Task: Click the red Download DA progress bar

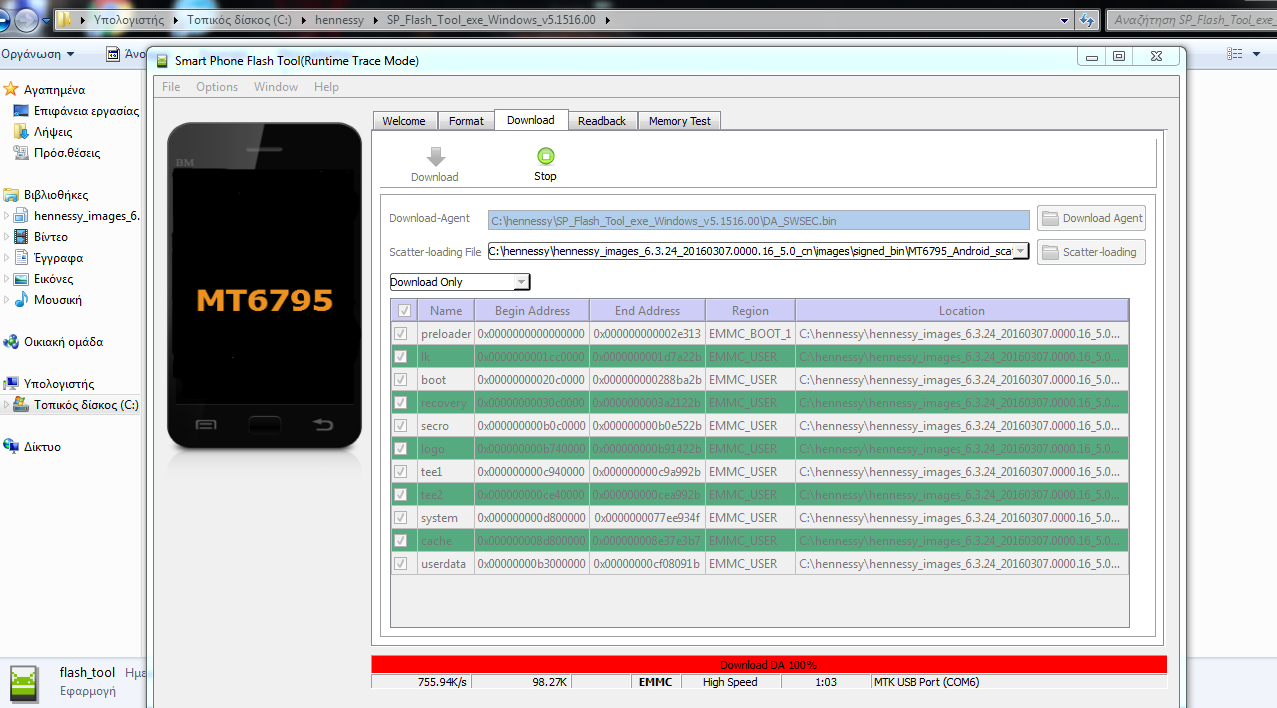Action: [768, 665]
